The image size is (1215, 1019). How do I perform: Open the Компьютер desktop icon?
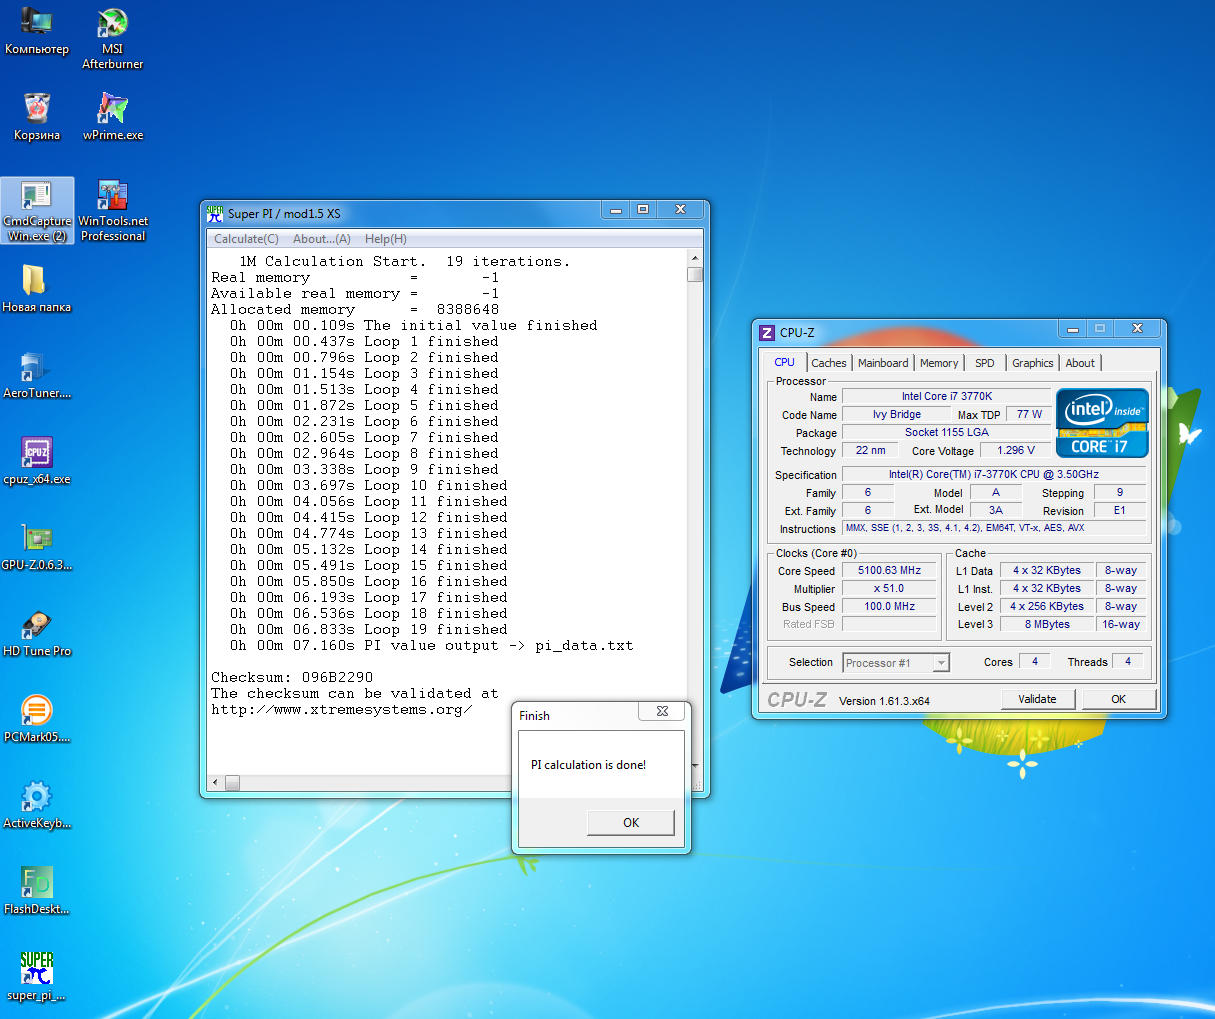pos(37,31)
